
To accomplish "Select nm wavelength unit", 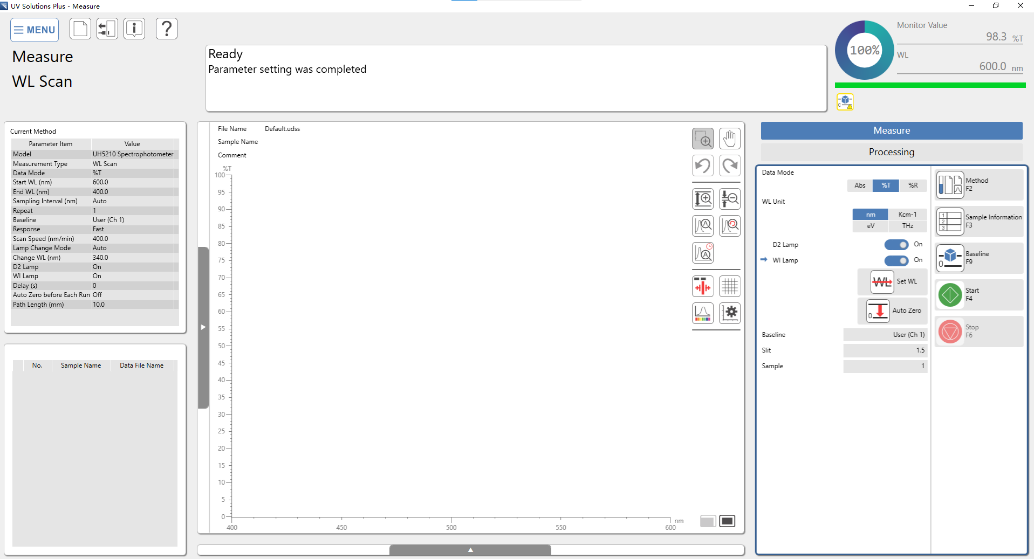I will 870,214.
